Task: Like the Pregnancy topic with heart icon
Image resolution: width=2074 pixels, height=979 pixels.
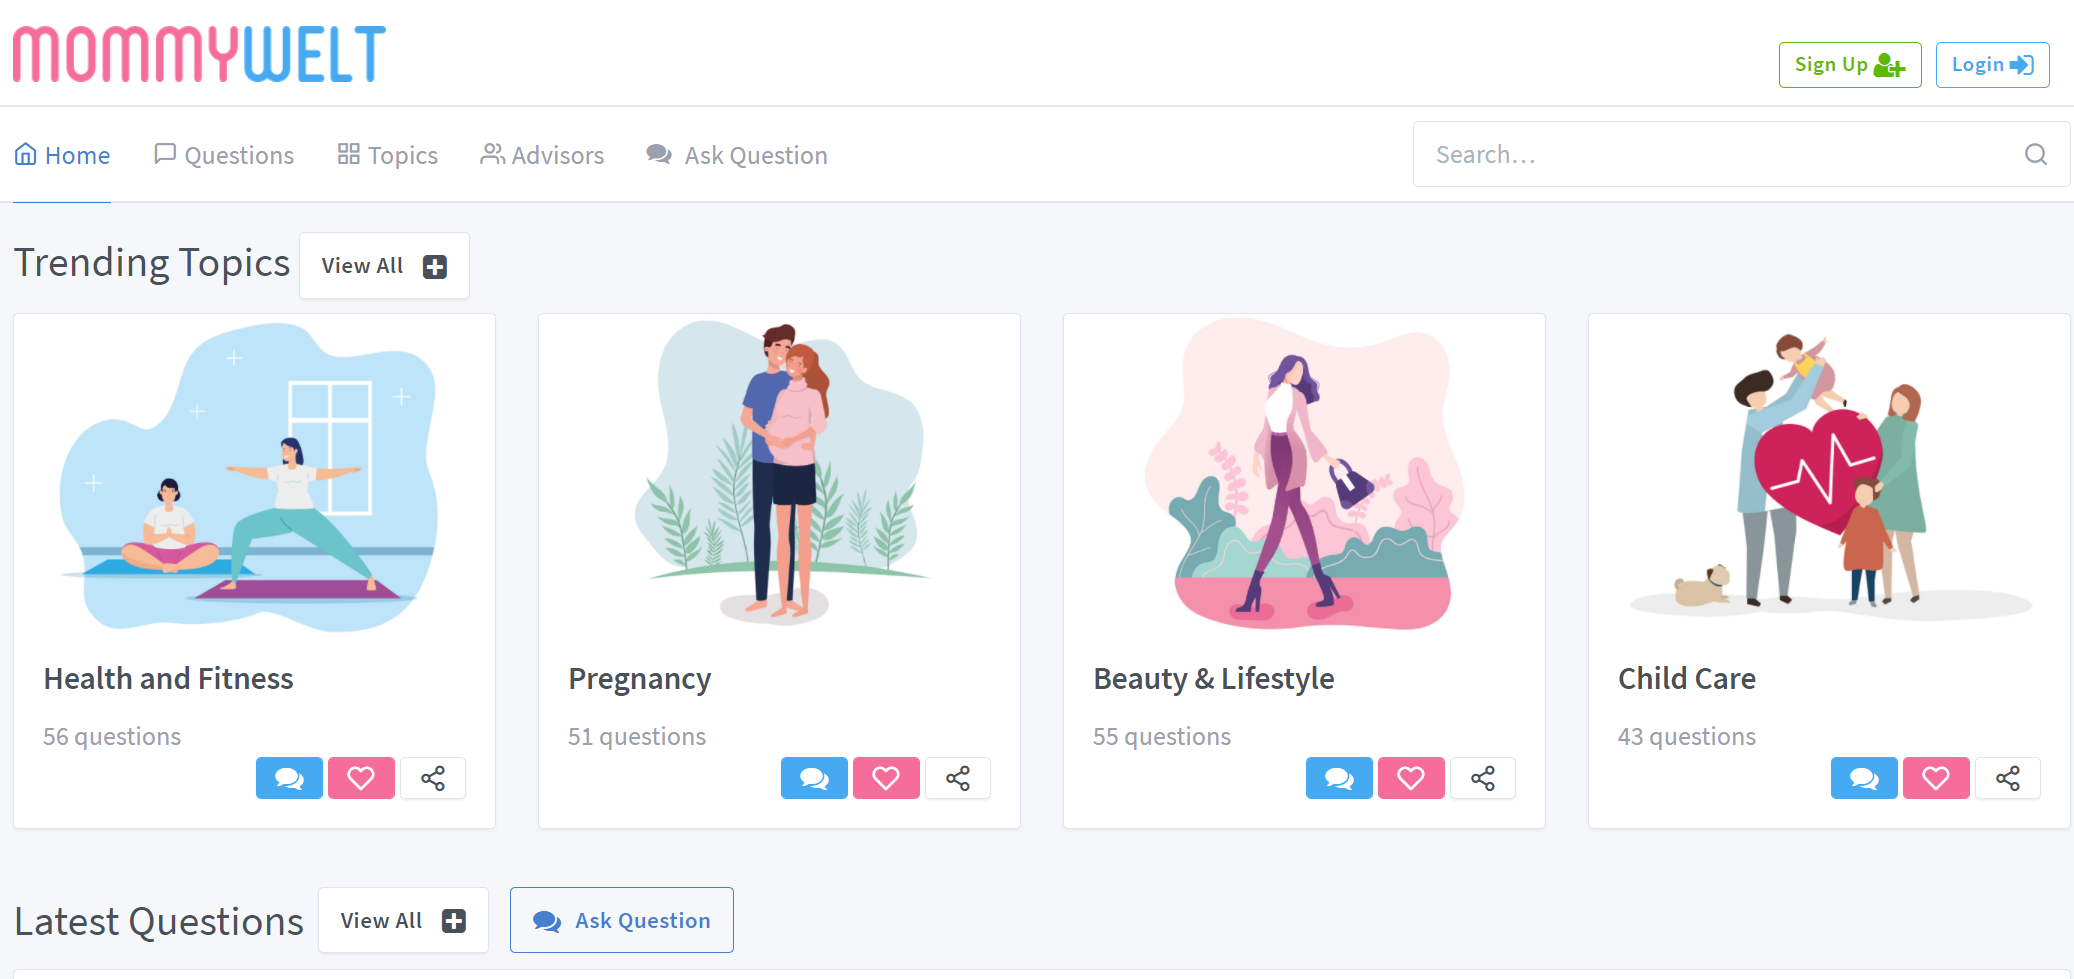Action: click(x=886, y=778)
